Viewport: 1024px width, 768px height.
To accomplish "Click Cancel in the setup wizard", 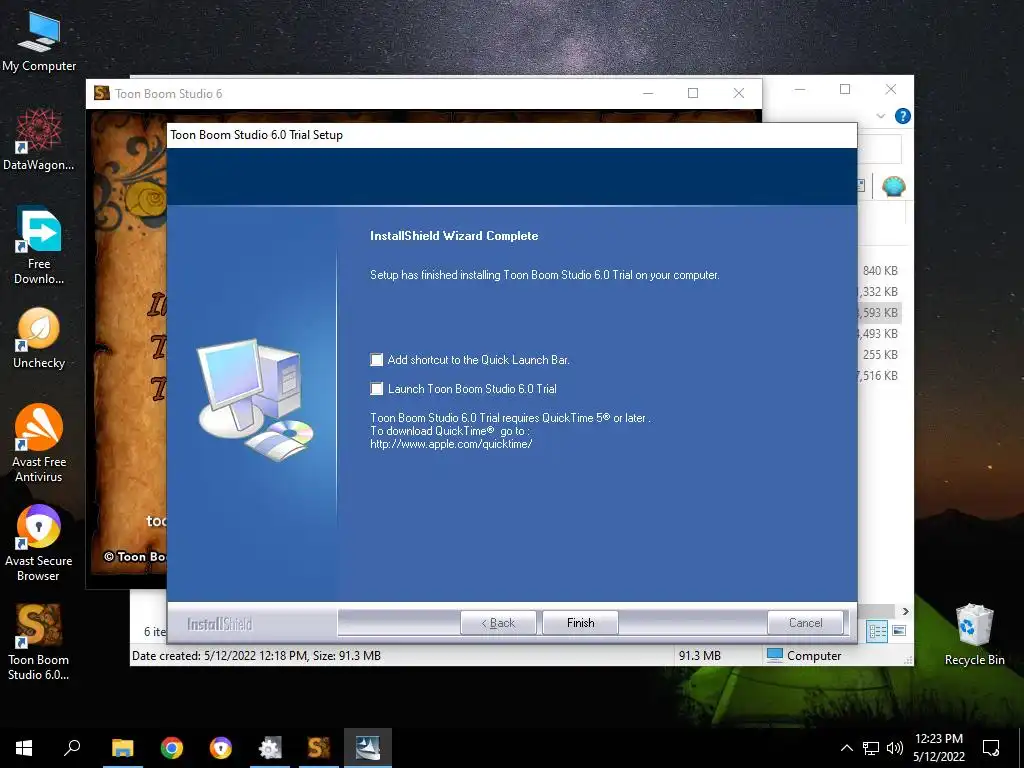I will click(x=805, y=623).
